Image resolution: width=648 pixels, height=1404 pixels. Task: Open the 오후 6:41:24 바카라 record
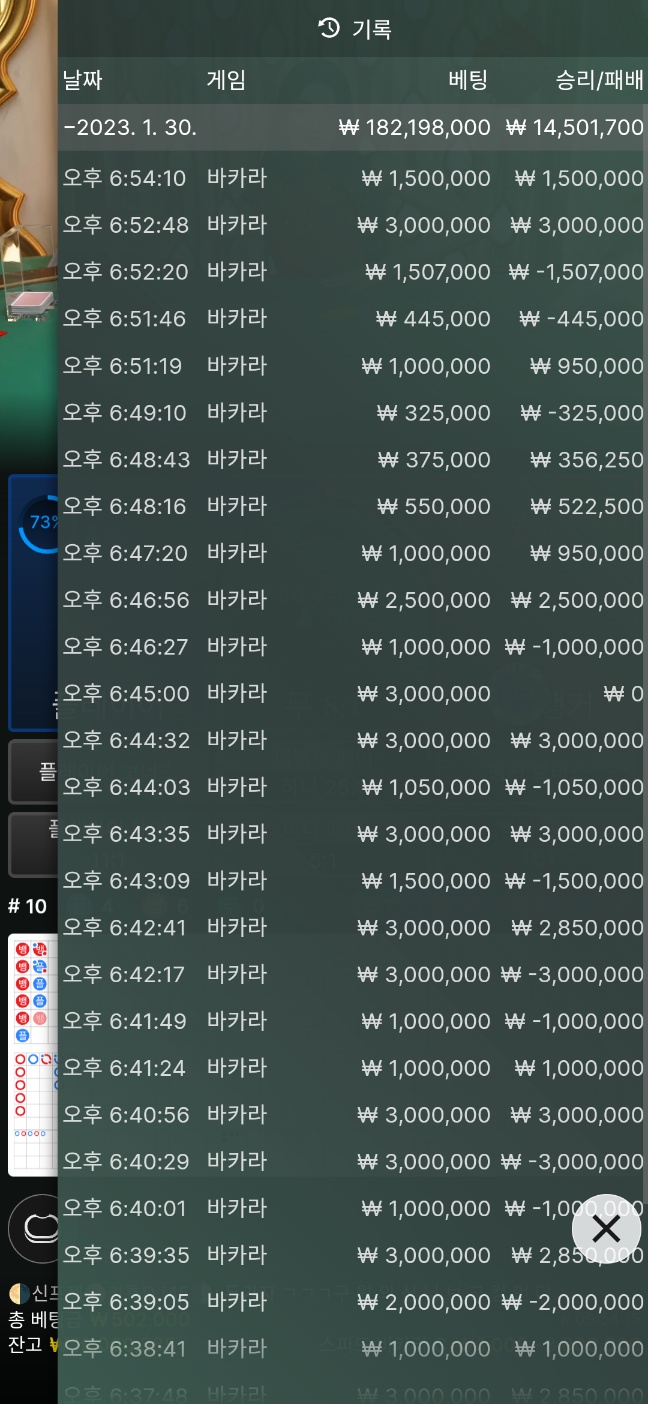pos(352,1068)
